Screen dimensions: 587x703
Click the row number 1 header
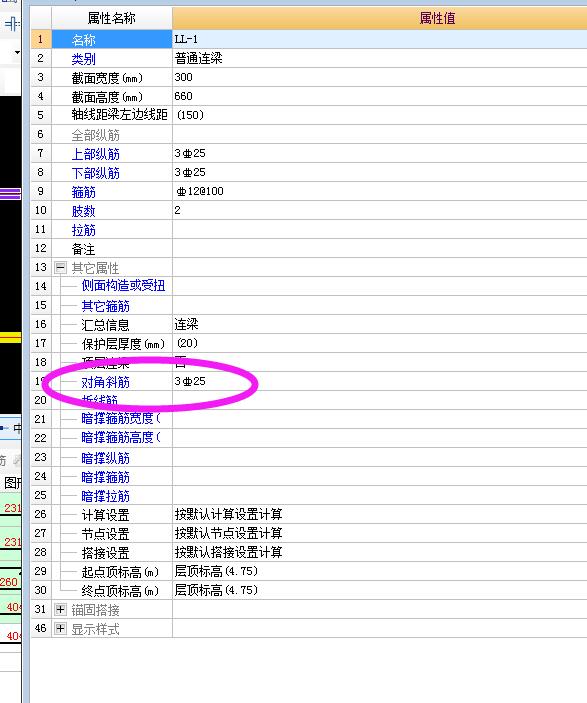41,39
